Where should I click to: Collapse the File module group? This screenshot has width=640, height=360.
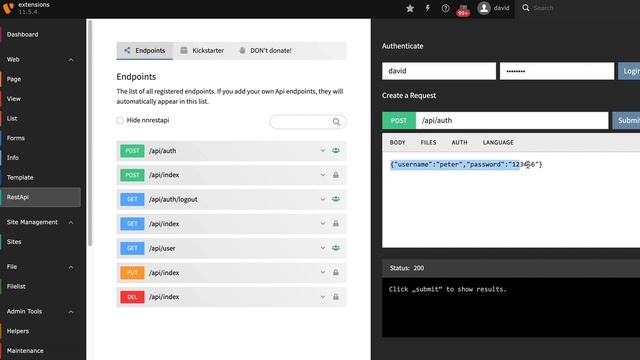pos(71,267)
